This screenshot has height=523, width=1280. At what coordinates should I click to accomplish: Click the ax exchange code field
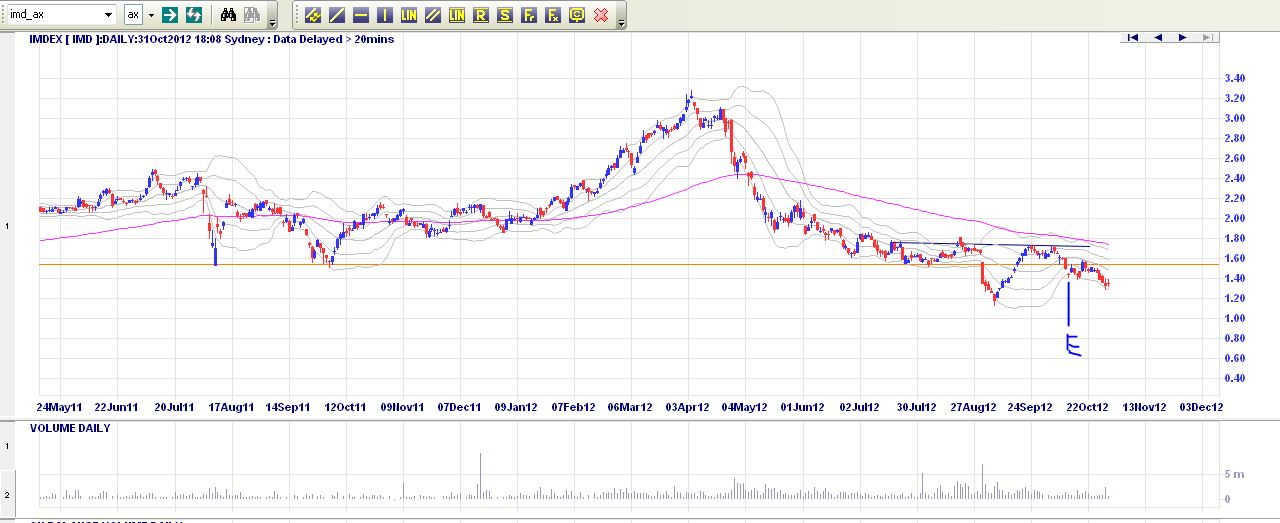pos(134,15)
